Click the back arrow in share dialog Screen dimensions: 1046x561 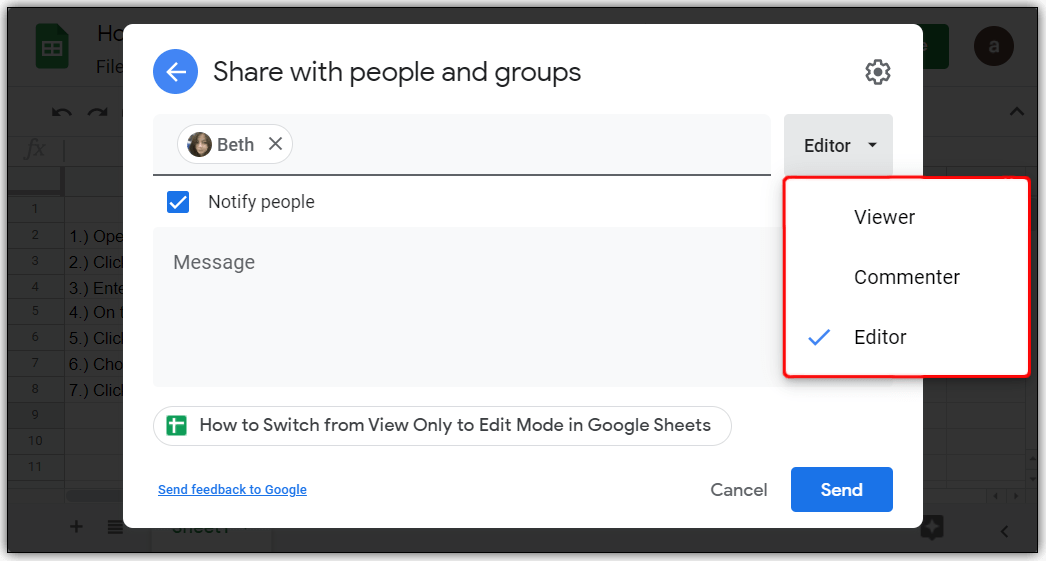click(x=175, y=72)
